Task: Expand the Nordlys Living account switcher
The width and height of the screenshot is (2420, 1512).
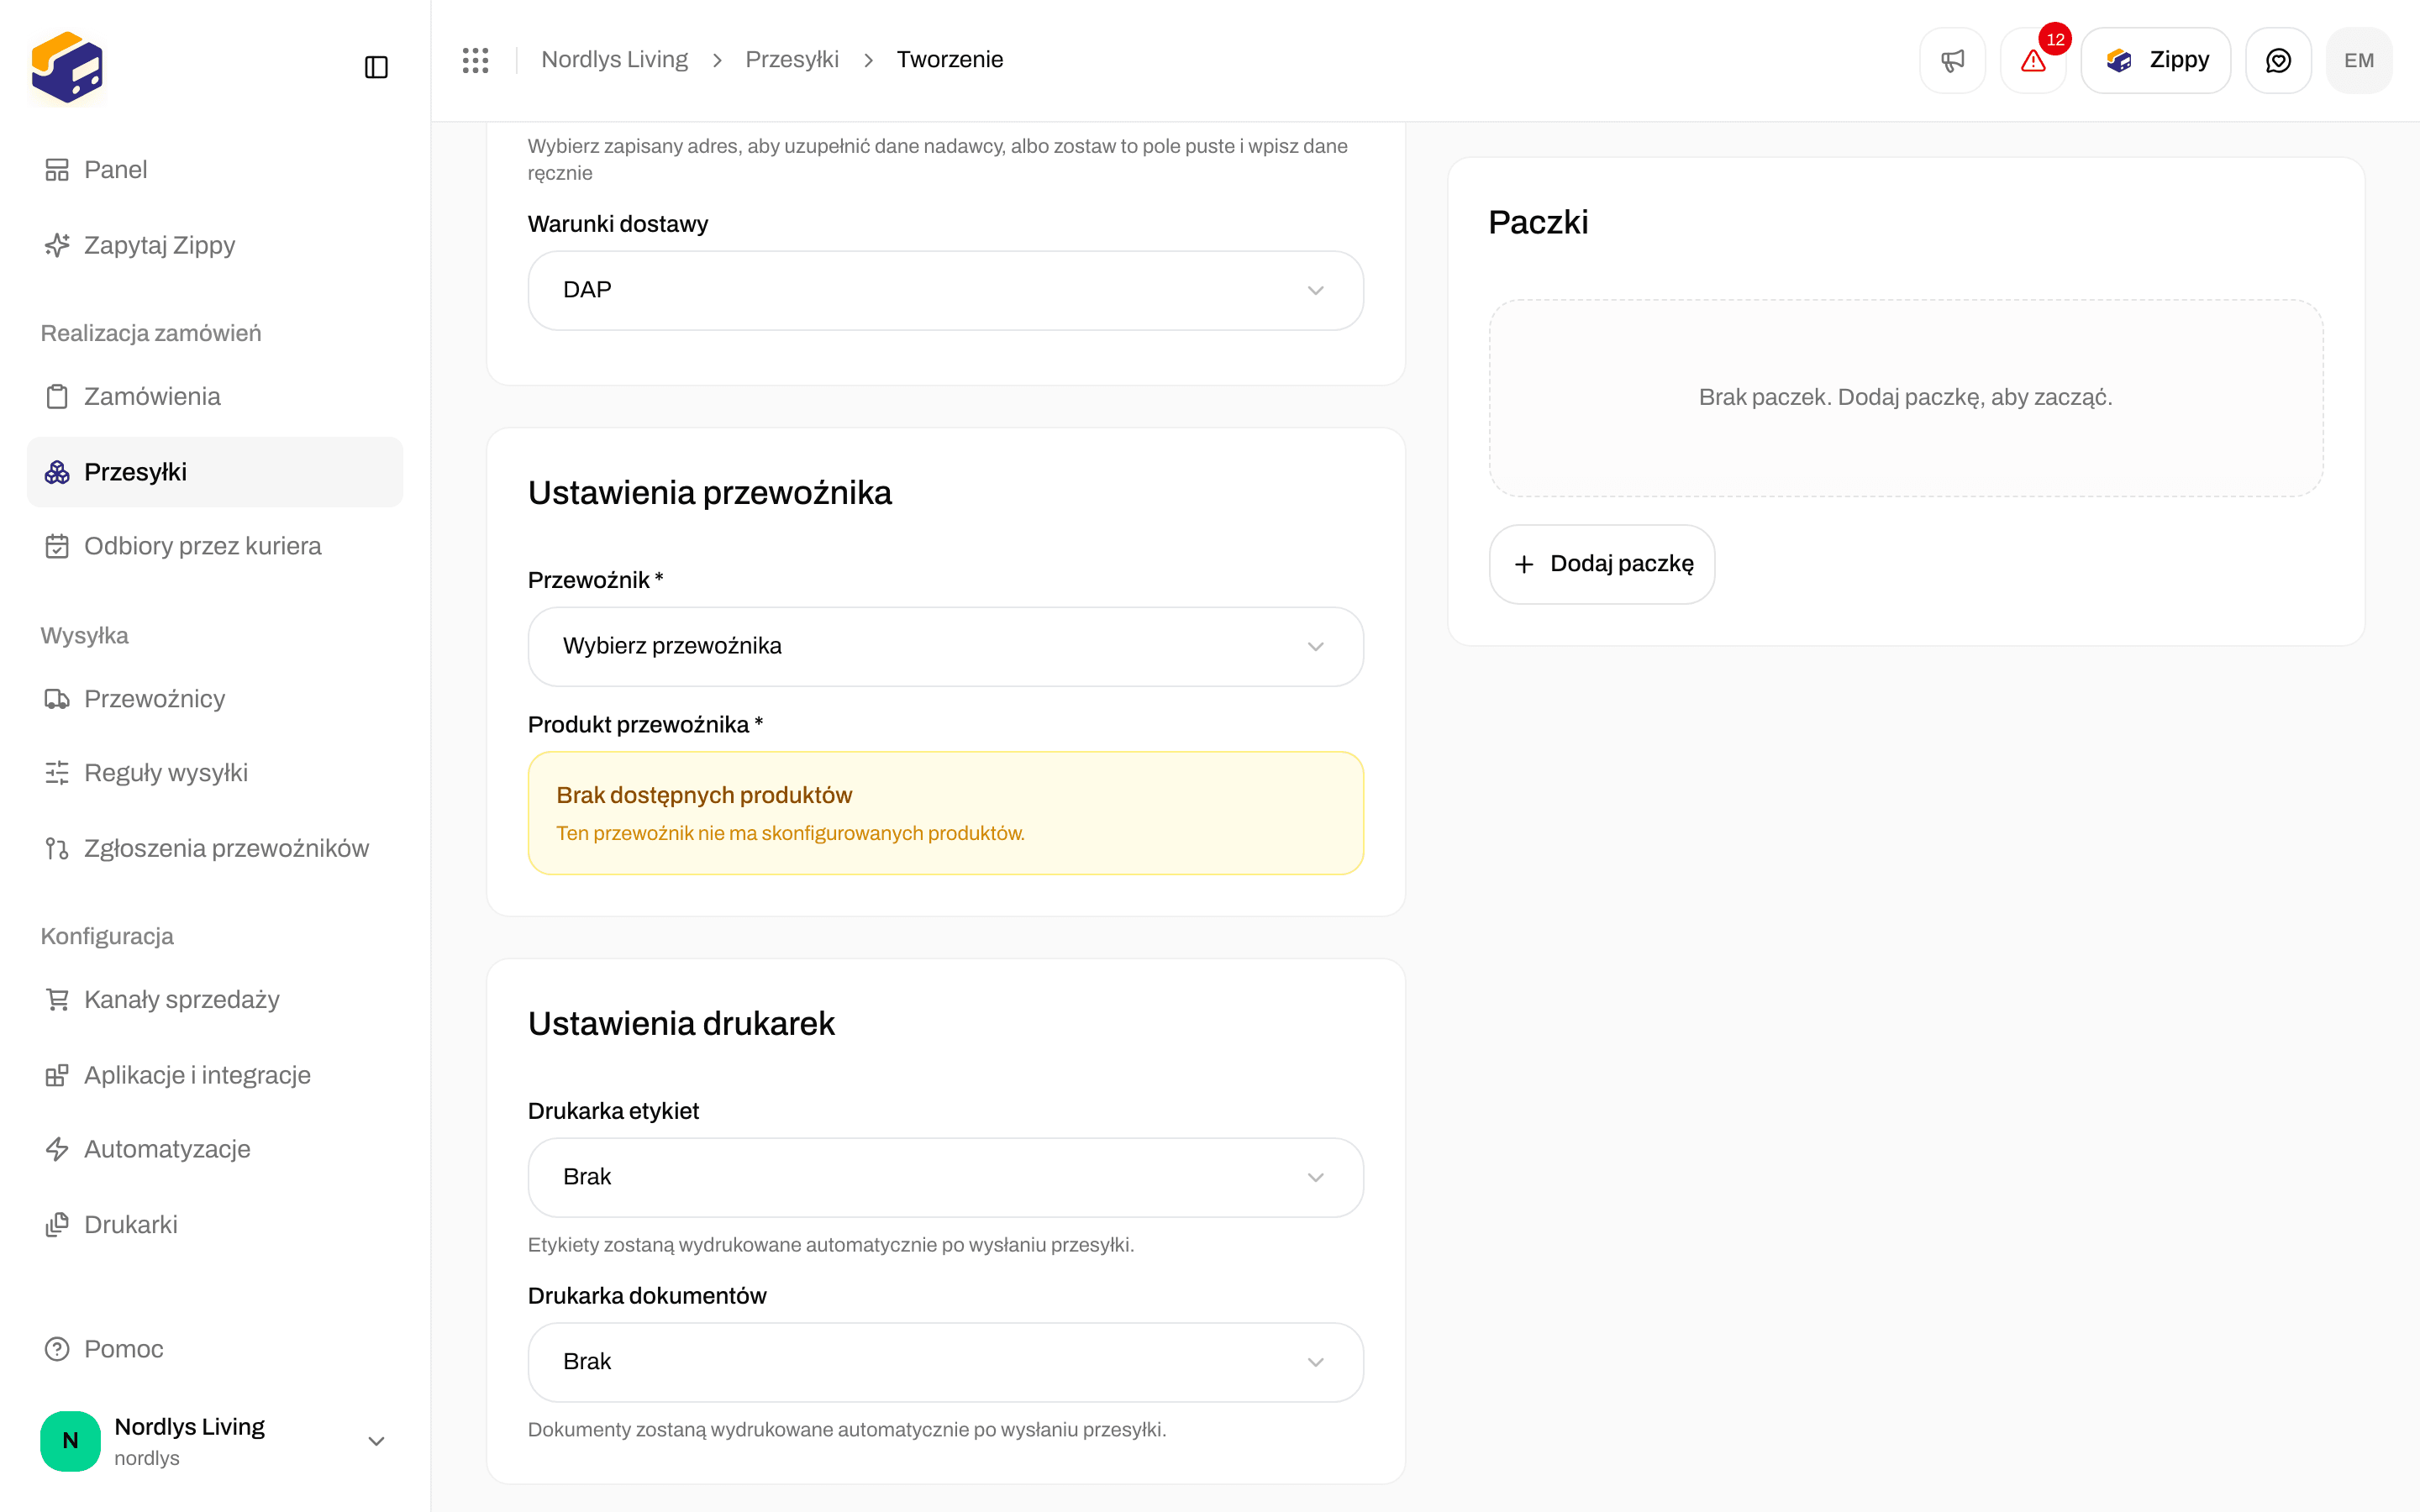Action: (x=215, y=1441)
